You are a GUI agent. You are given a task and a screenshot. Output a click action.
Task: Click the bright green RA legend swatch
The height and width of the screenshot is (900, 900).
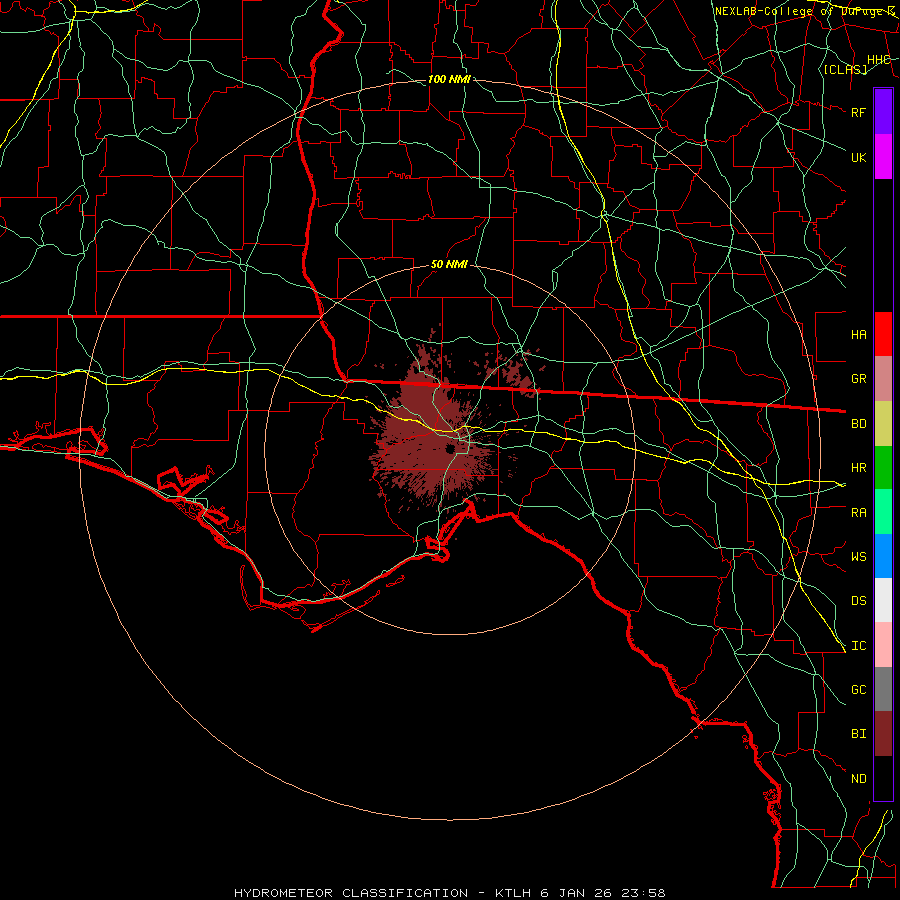click(x=883, y=512)
